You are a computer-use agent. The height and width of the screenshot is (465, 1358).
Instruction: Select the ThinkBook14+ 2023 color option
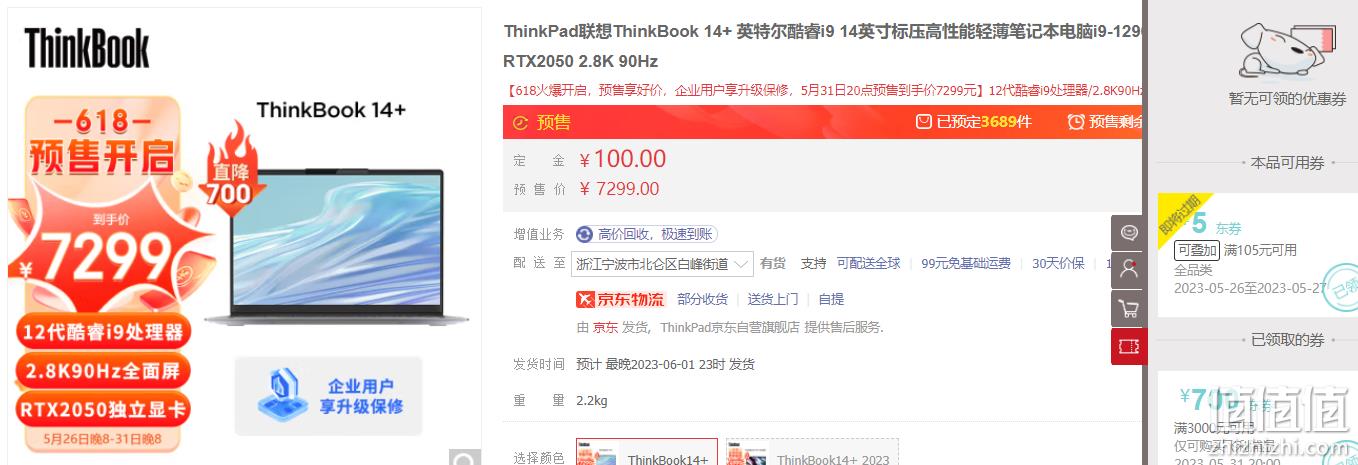pos(812,452)
